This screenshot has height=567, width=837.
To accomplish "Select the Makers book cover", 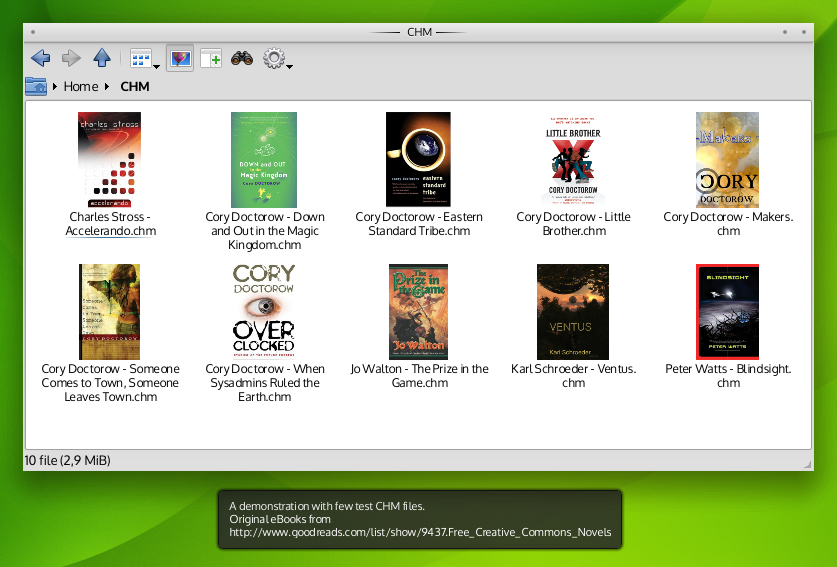I will [x=727, y=160].
